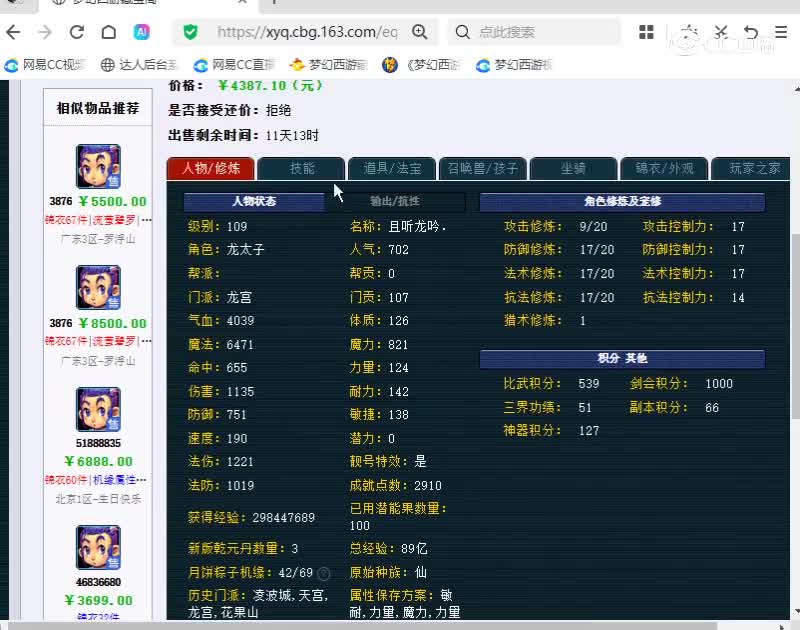800x630 pixels.
Task: Switch to the 技能 tab
Action: click(302, 168)
